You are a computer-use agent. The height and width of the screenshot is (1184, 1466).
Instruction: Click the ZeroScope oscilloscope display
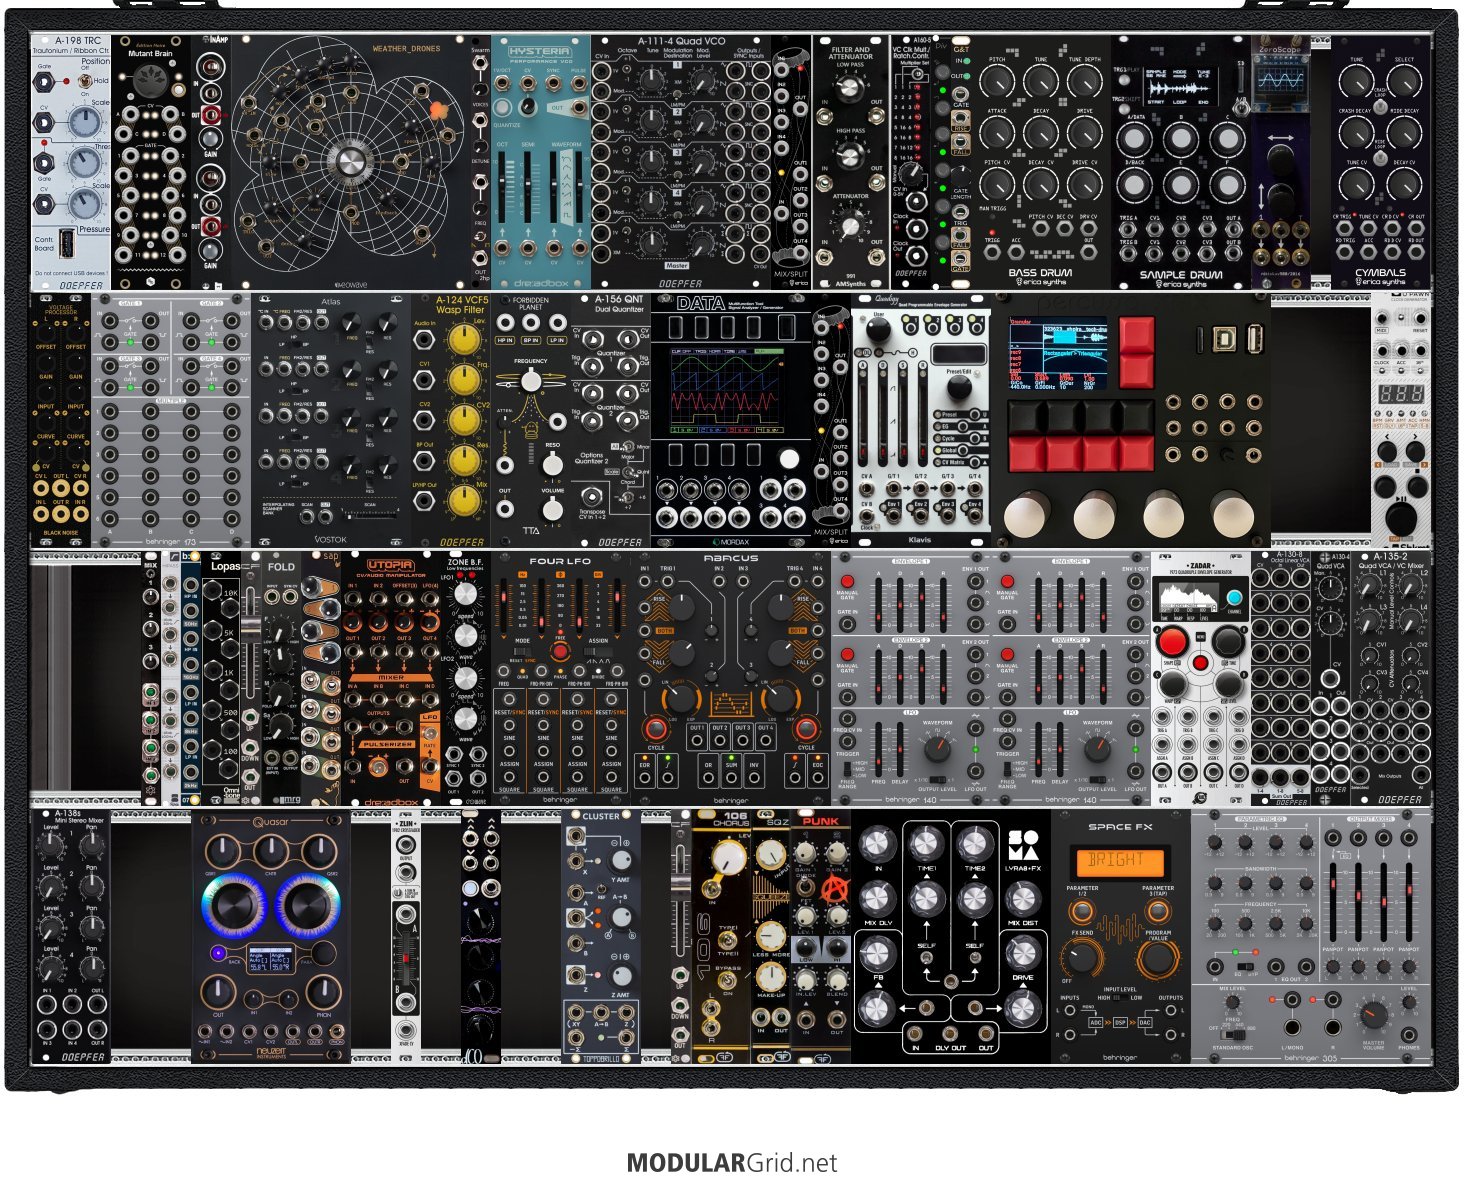tap(1281, 79)
